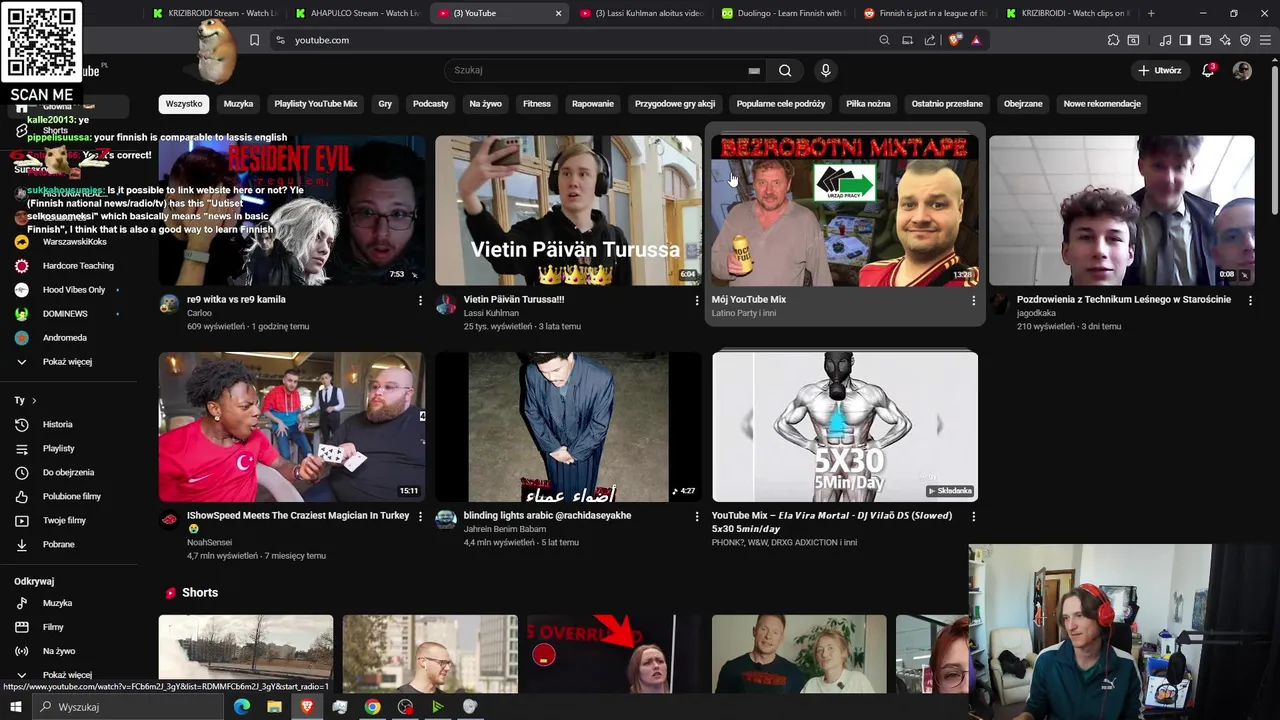Viewport: 1280px width, 720px height.
Task: Close the active YouTube browser tab
Action: coord(558,13)
